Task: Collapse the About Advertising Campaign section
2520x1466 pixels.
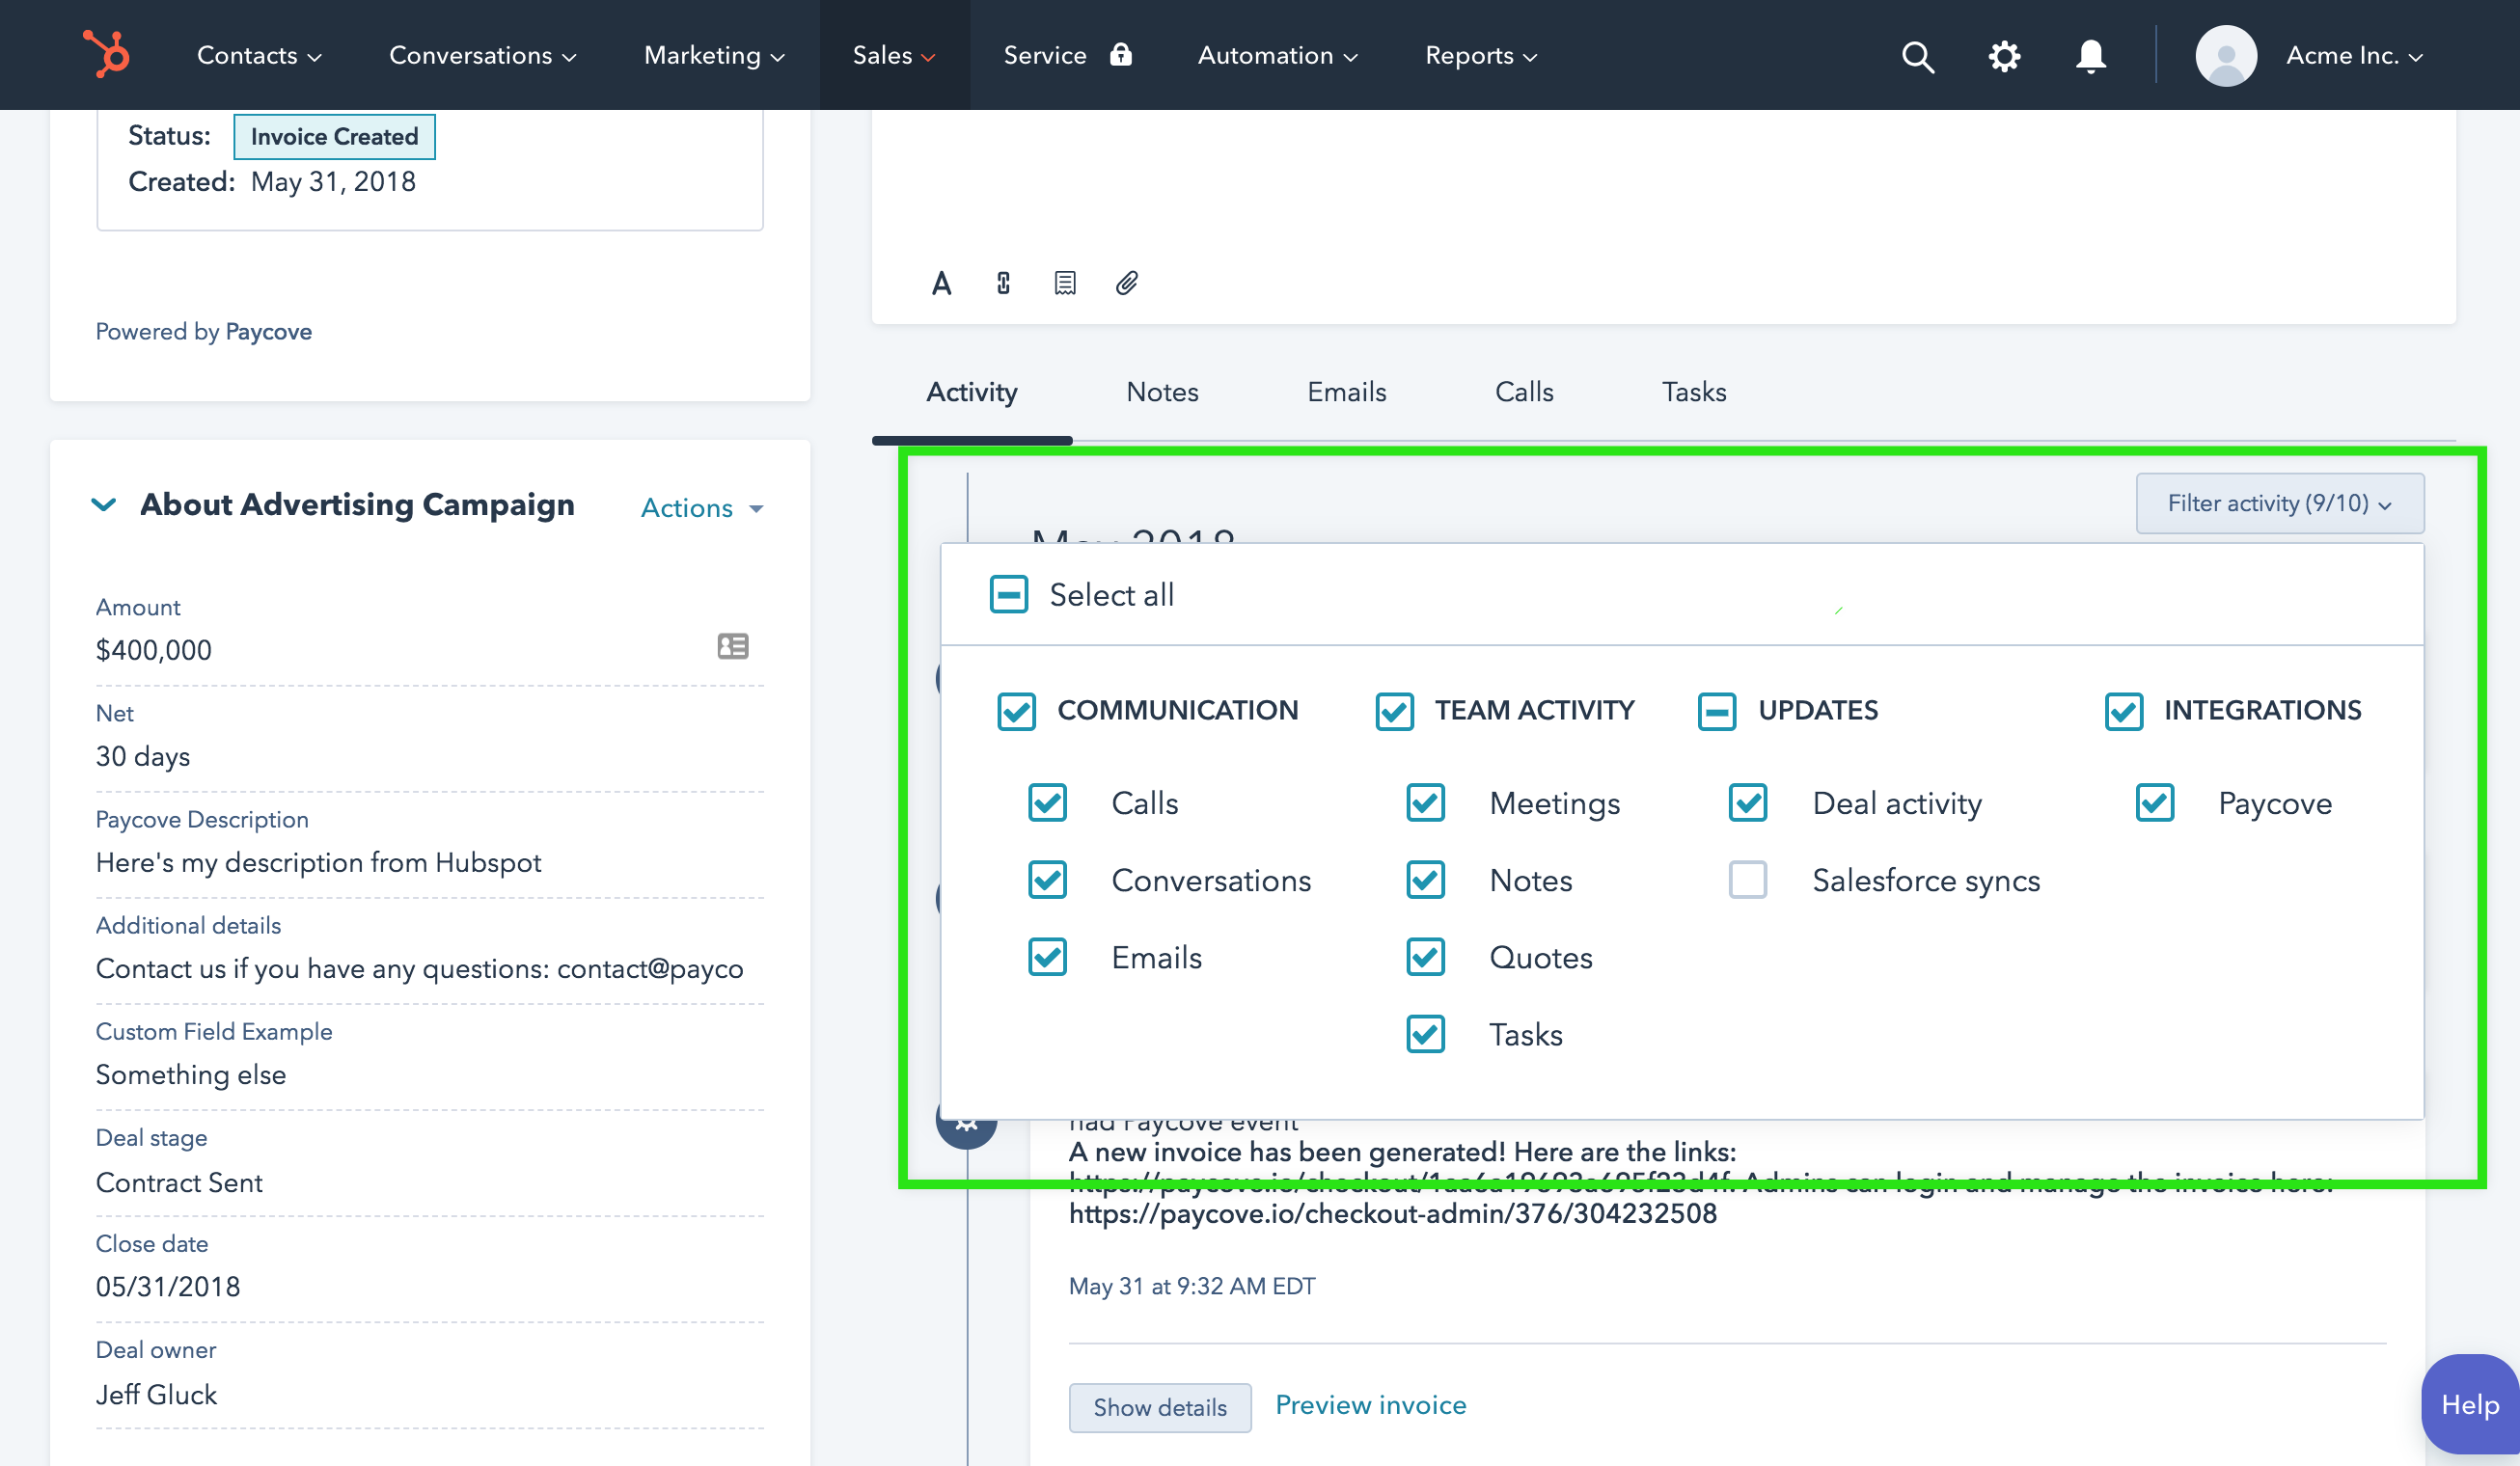Action: point(104,504)
